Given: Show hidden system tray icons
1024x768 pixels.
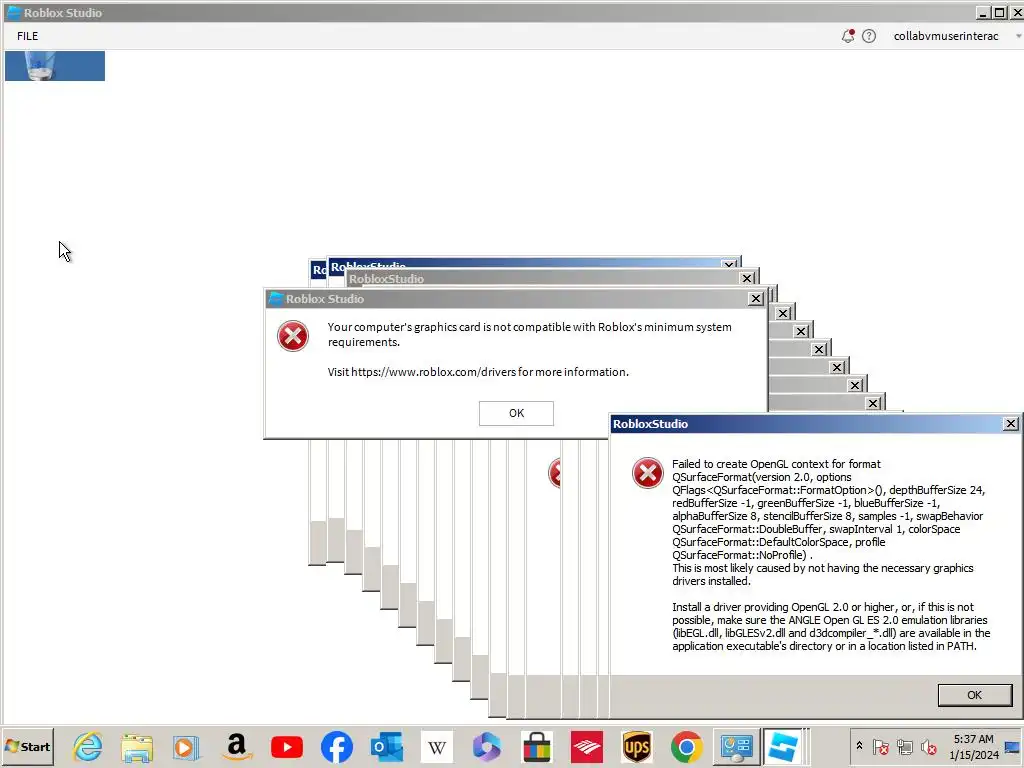Looking at the screenshot, I should click(x=859, y=746).
